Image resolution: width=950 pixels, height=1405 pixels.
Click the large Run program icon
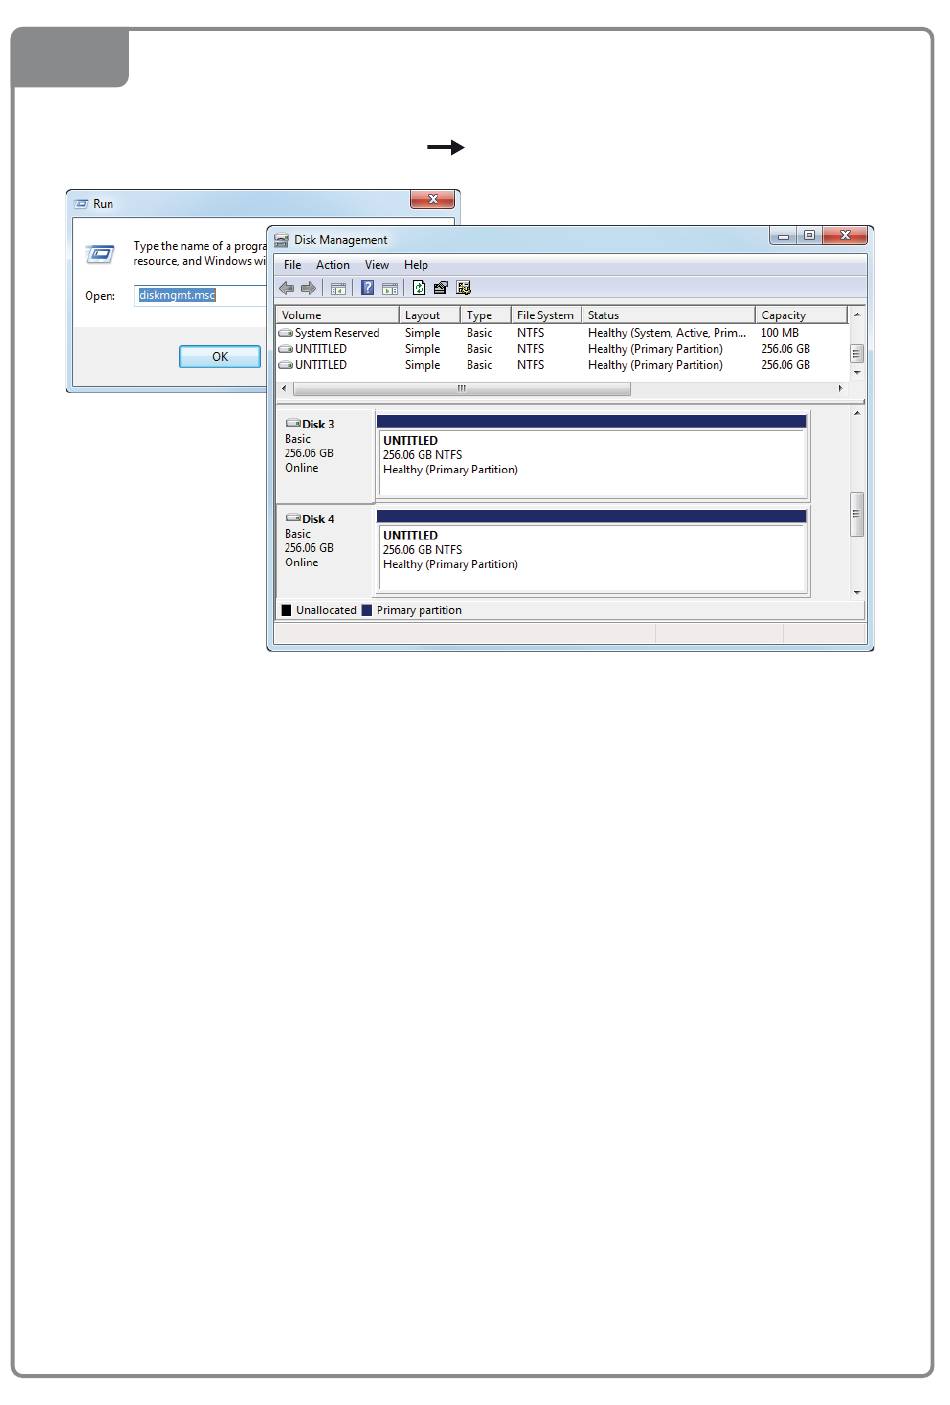click(100, 254)
